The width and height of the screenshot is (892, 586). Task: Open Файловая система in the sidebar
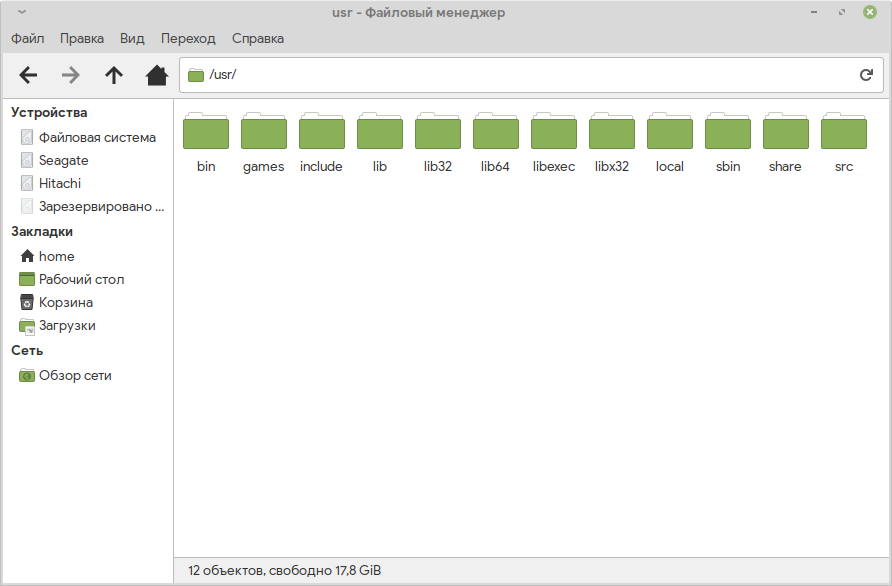88,137
